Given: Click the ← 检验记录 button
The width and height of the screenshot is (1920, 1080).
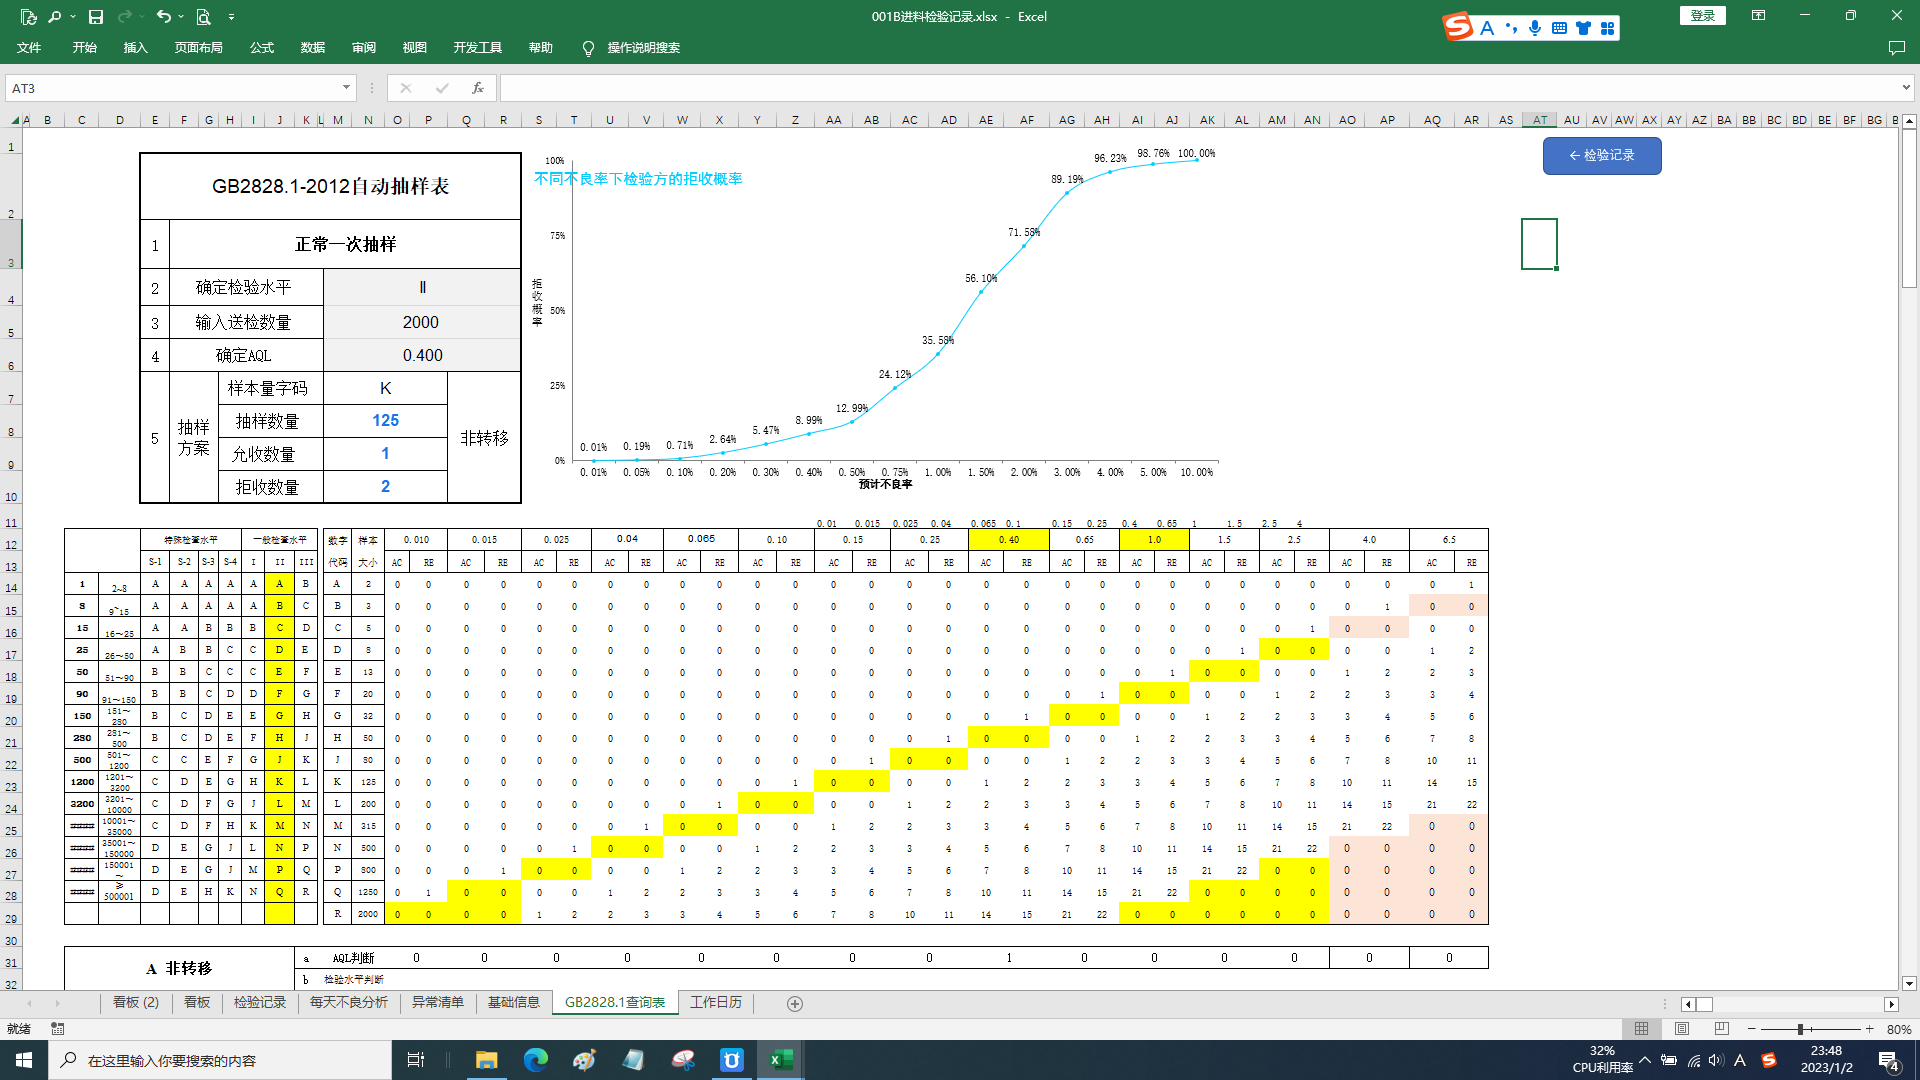Looking at the screenshot, I should pos(1602,155).
